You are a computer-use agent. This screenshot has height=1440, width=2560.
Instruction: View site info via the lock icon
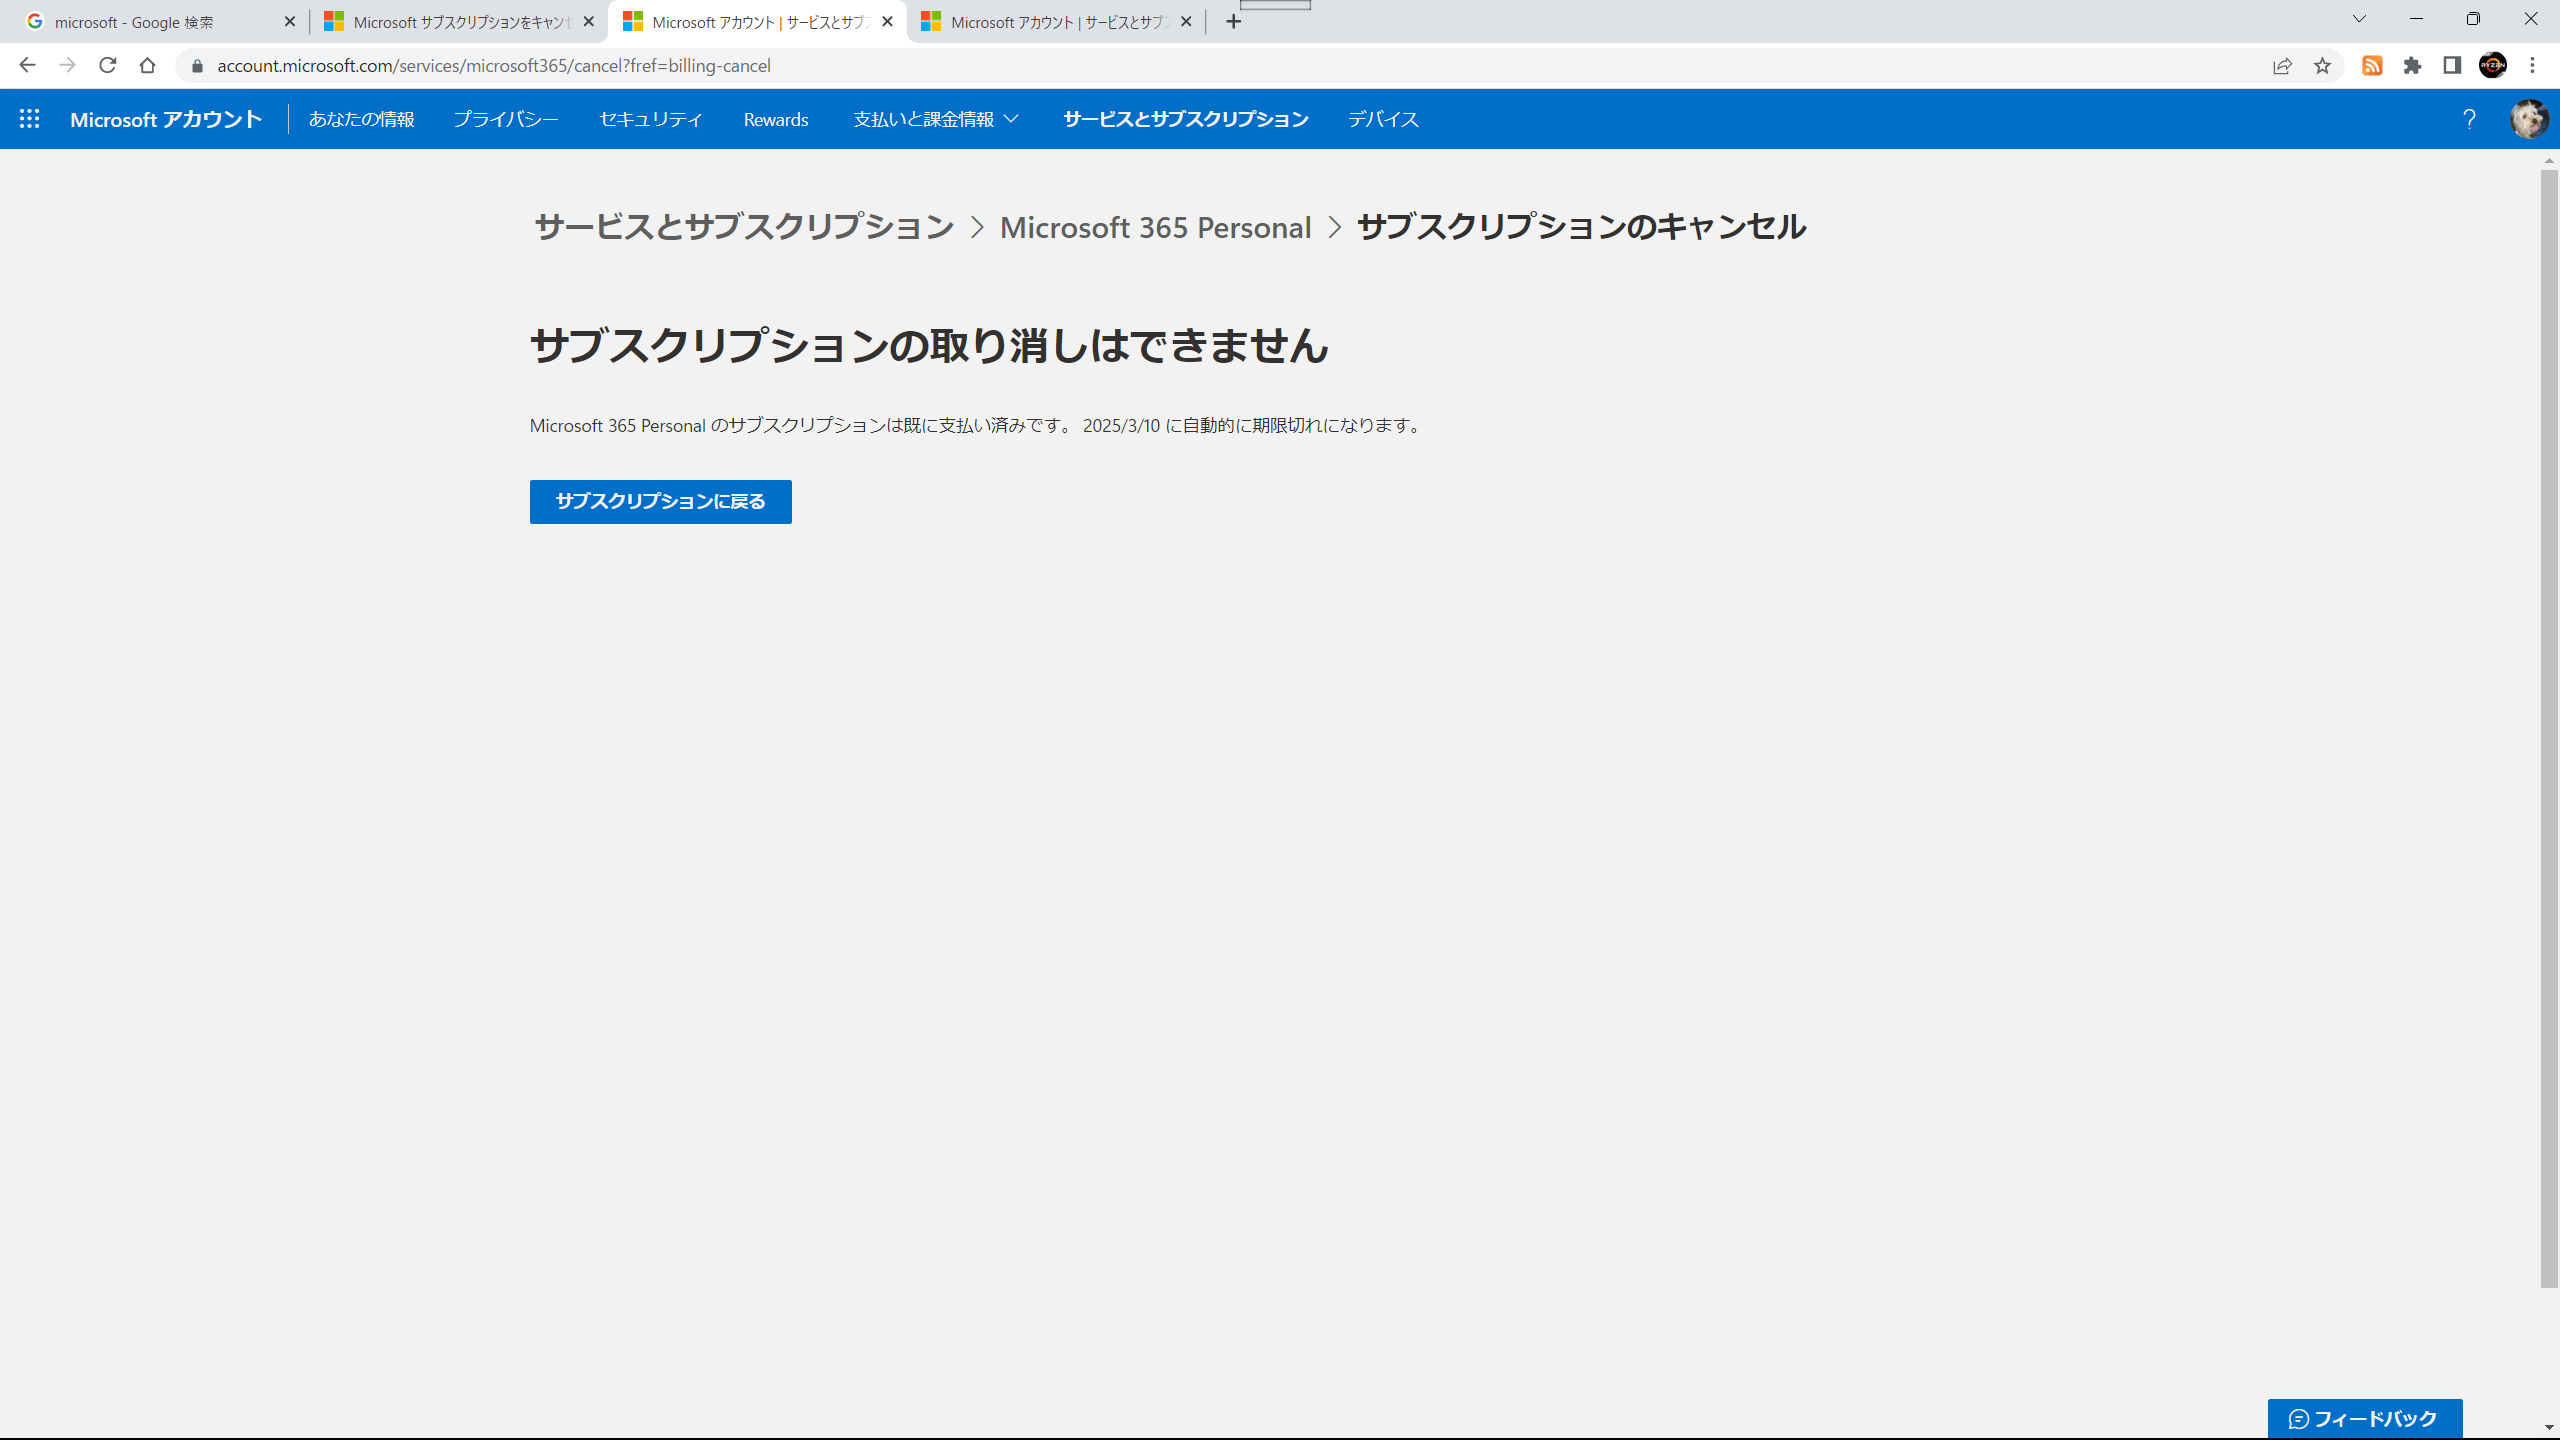point(197,66)
